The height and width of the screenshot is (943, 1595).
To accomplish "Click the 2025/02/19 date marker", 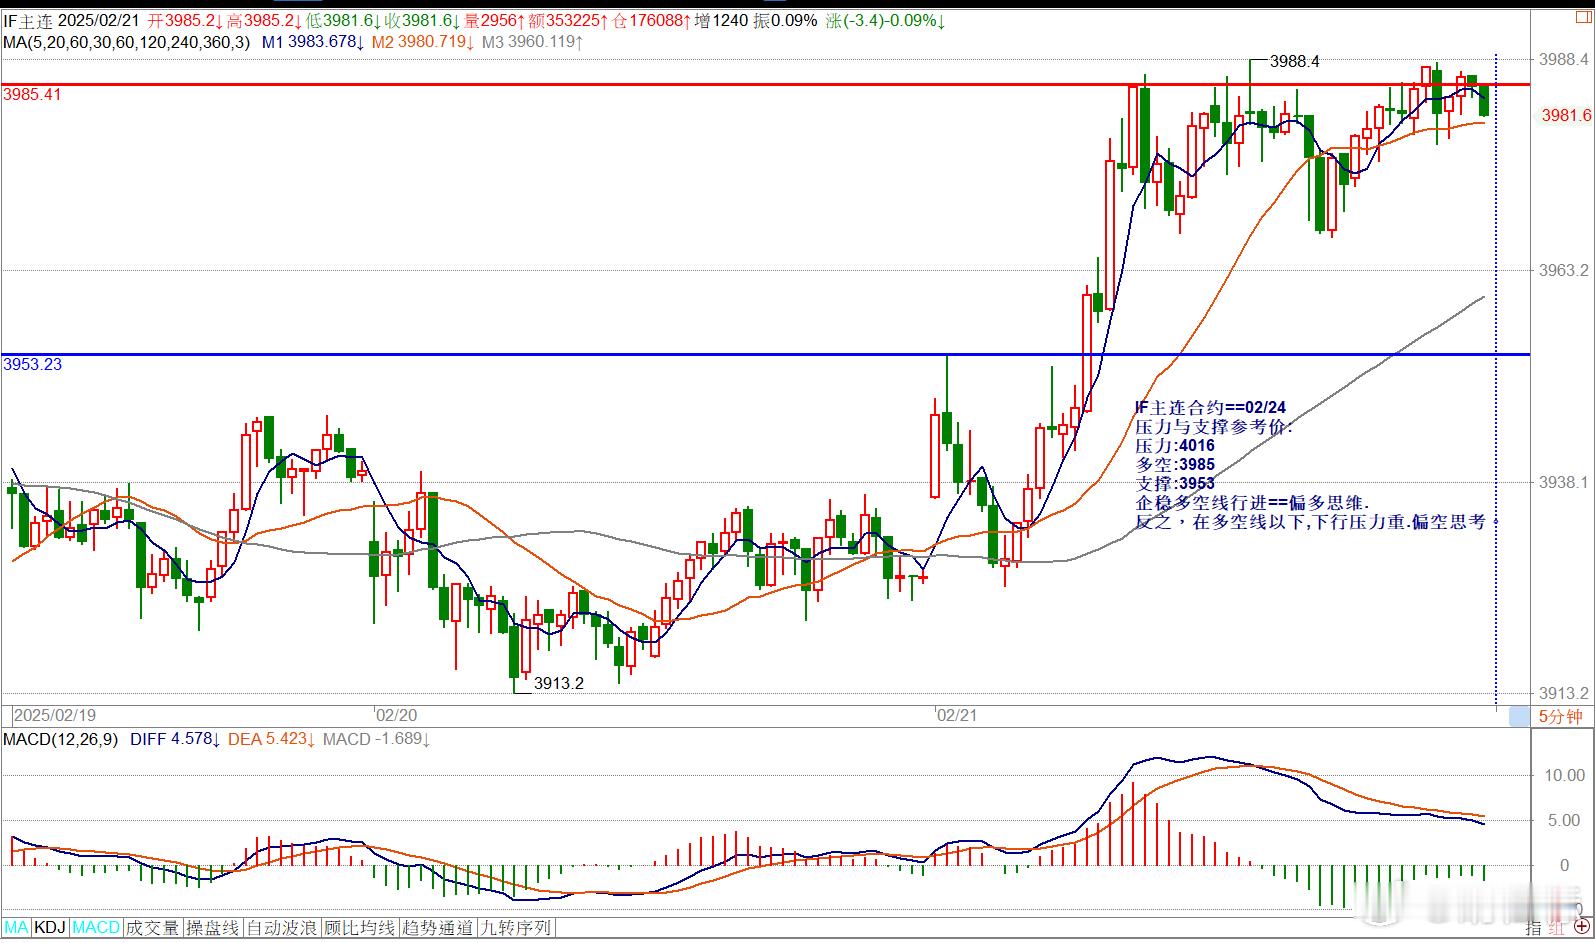I will pyautogui.click(x=55, y=715).
